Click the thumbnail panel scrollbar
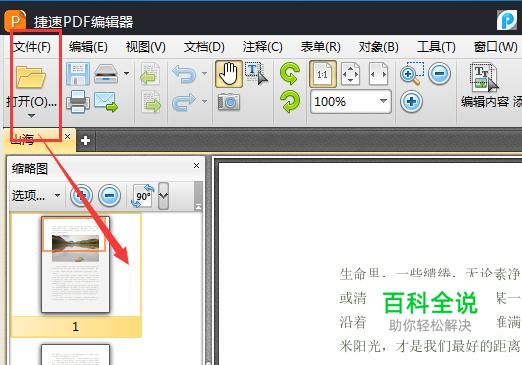The height and width of the screenshot is (365, 522). coord(198,195)
